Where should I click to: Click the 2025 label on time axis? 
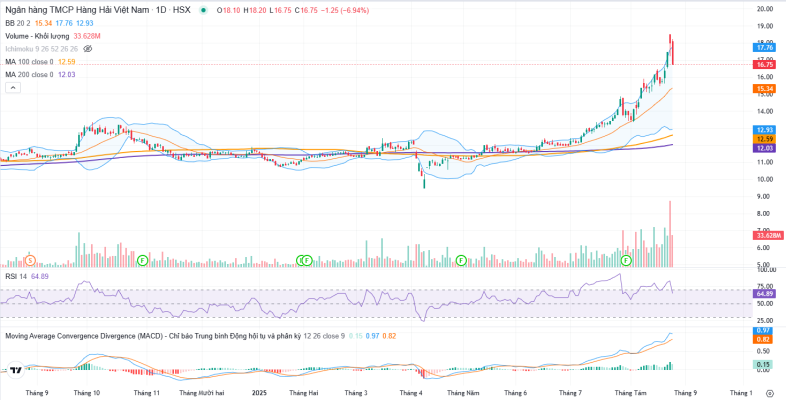[259, 392]
